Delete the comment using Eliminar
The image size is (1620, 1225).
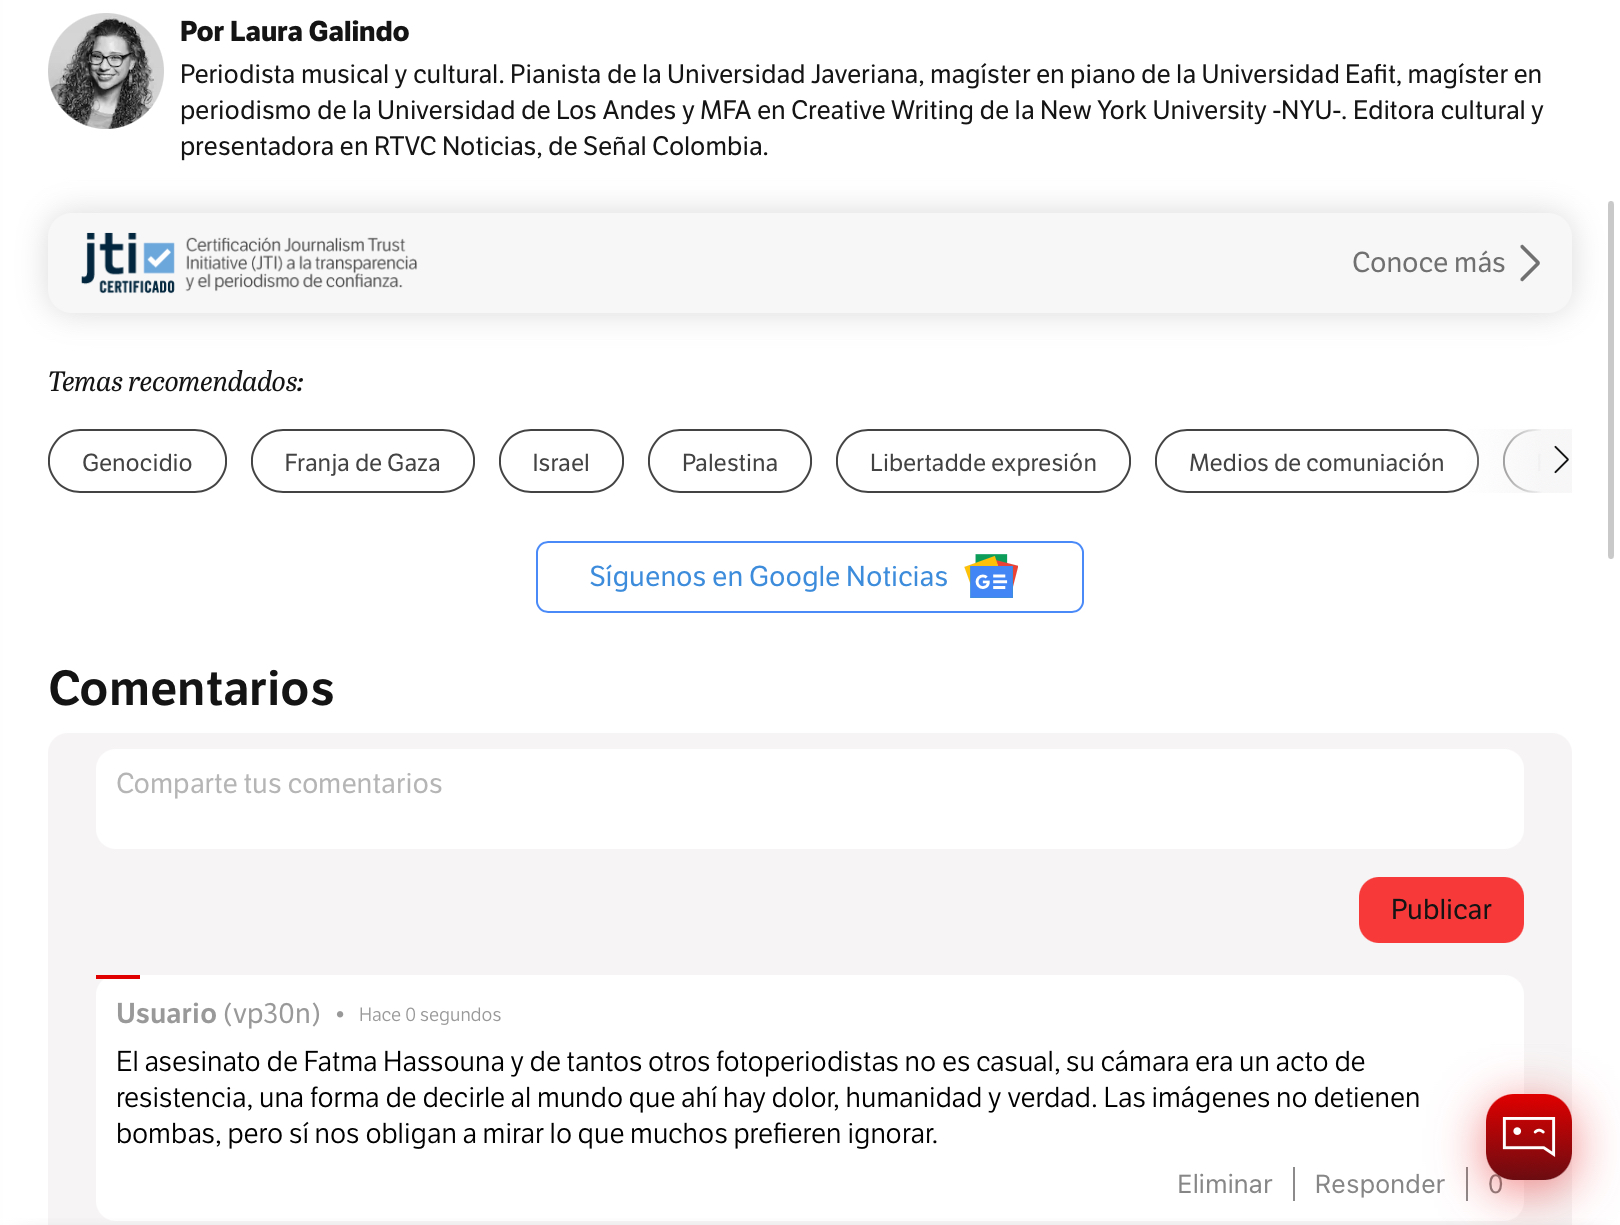click(x=1224, y=1184)
